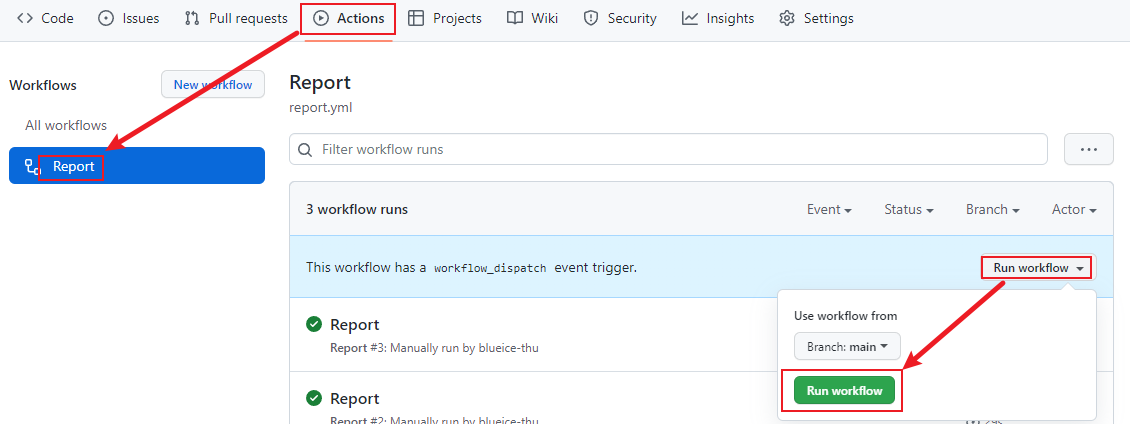This screenshot has width=1130, height=424.
Task: Switch to the Actions tab
Action: click(348, 19)
